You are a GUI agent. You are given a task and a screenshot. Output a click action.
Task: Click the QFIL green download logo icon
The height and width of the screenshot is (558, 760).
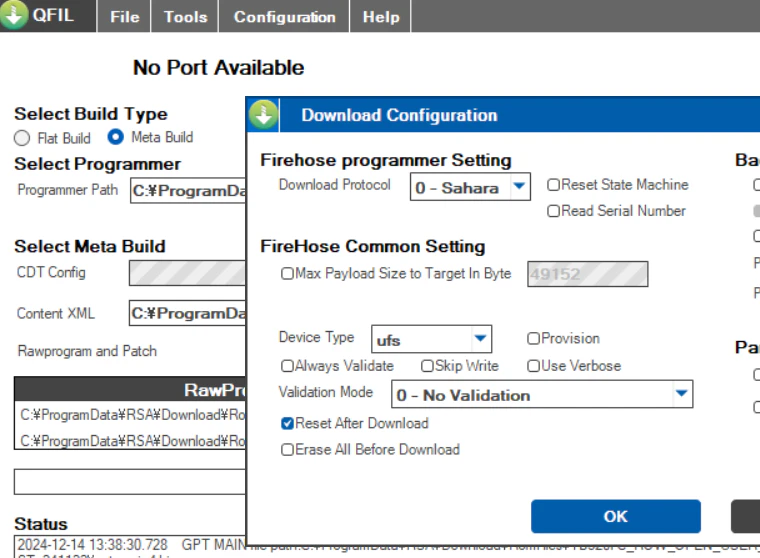(14, 14)
